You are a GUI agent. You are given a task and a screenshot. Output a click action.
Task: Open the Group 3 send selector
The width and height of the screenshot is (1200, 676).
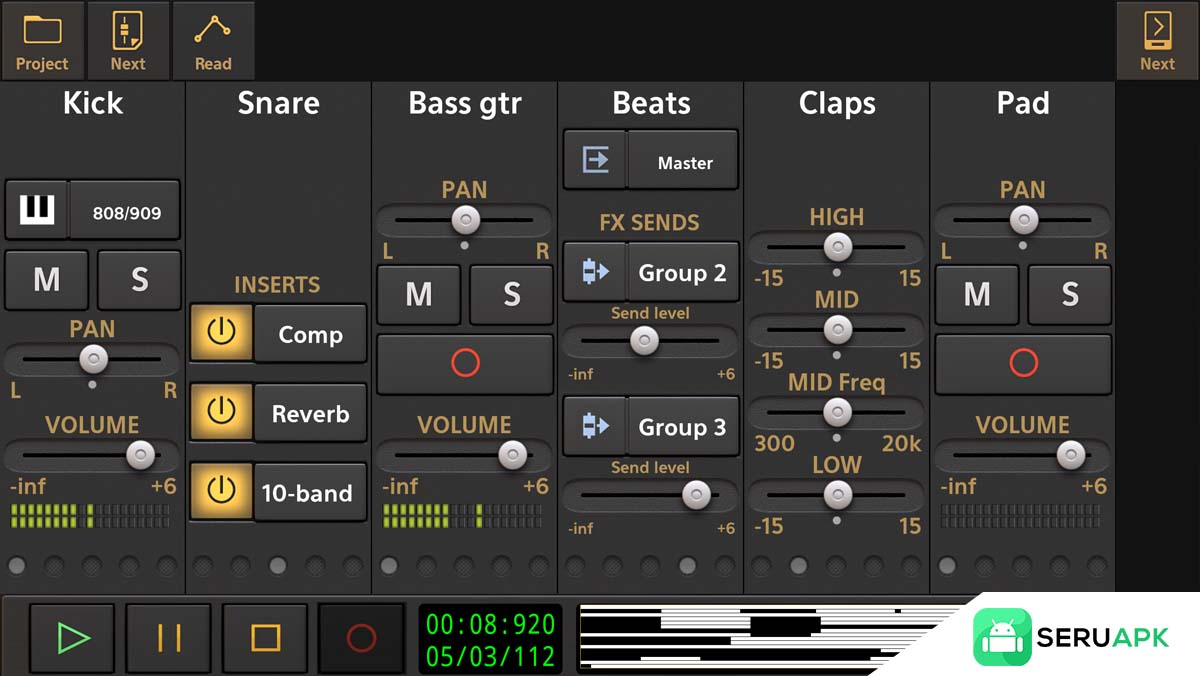(682, 427)
